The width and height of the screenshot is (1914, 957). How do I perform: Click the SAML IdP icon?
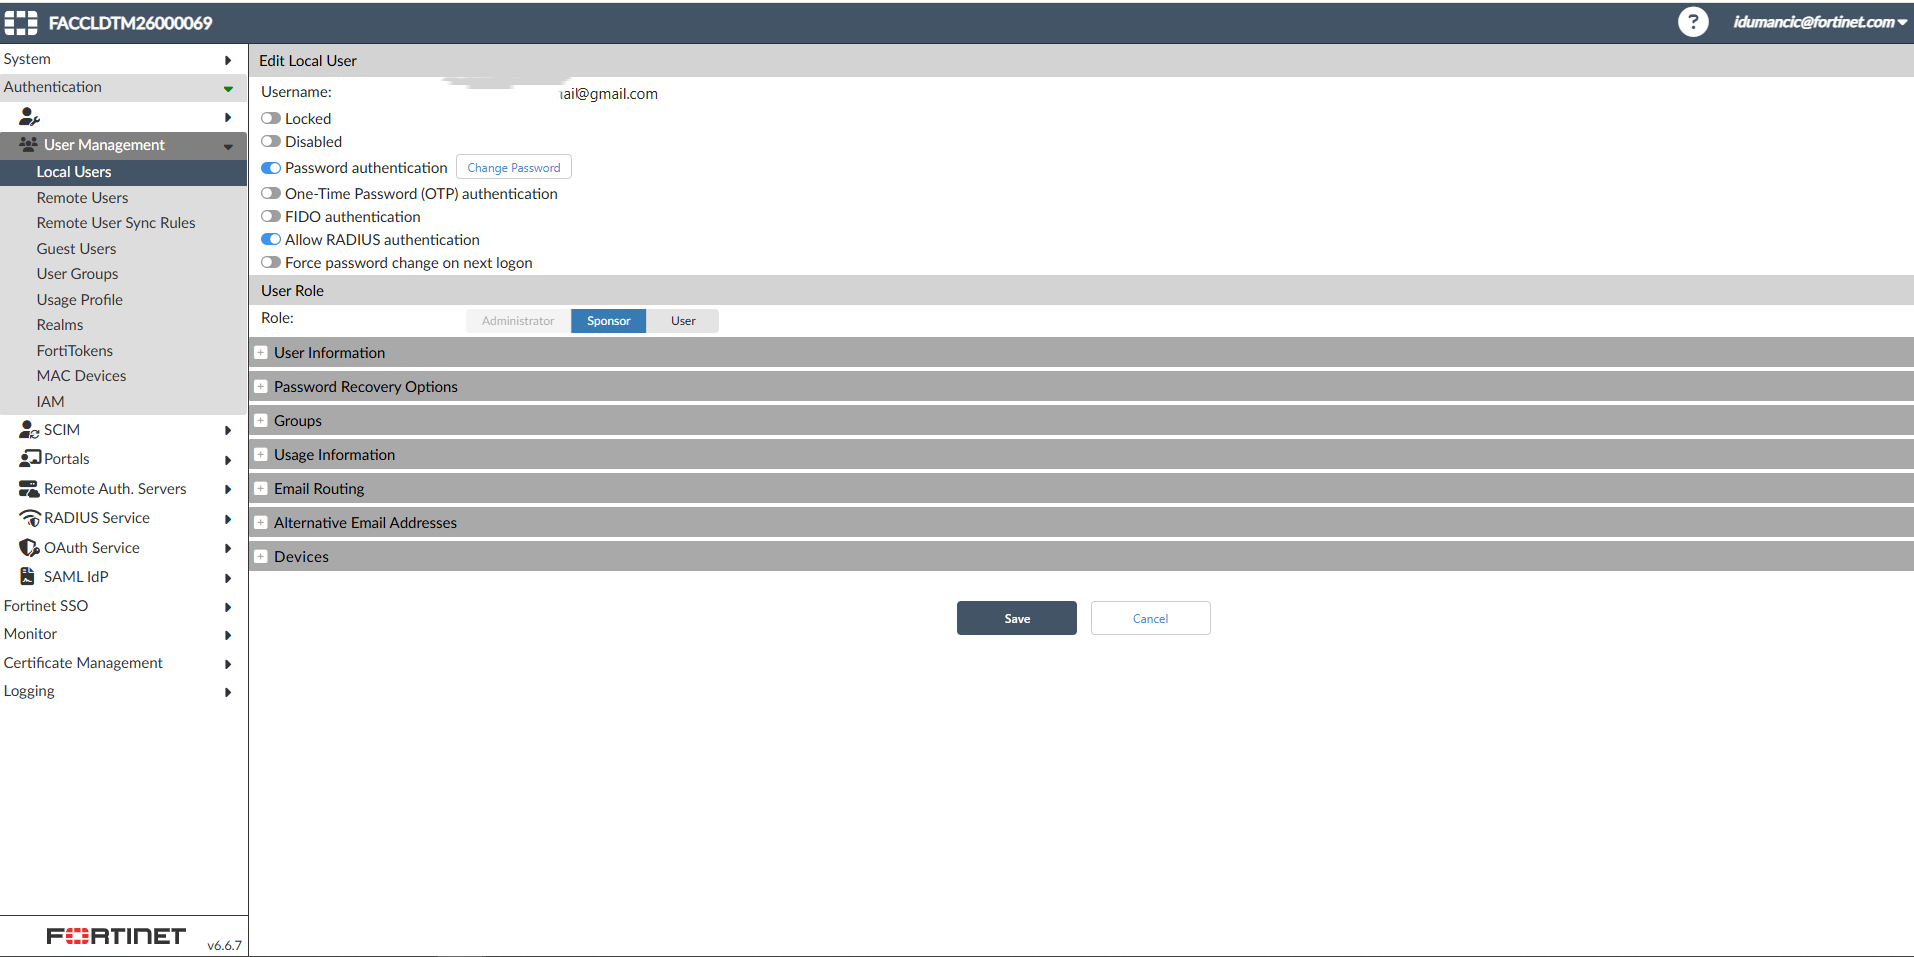click(x=28, y=577)
